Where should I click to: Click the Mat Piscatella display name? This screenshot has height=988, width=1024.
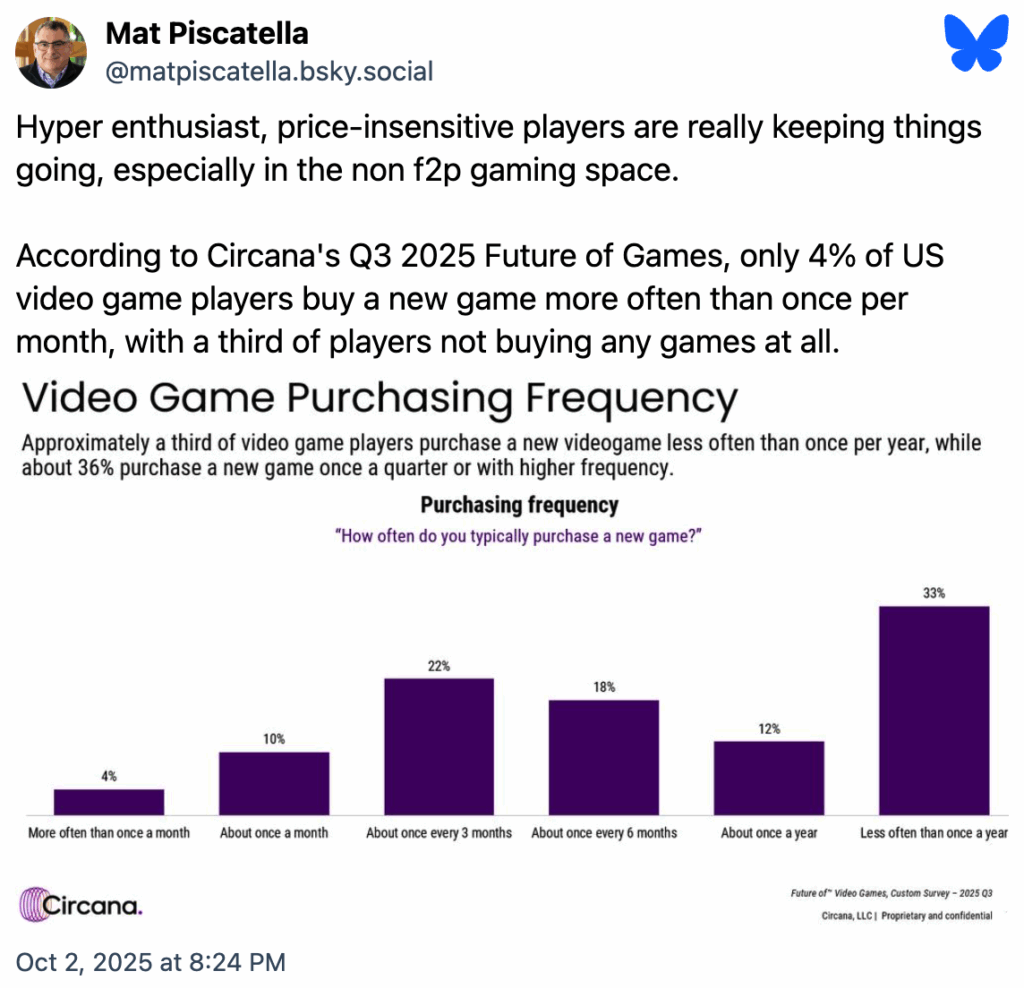207,34
